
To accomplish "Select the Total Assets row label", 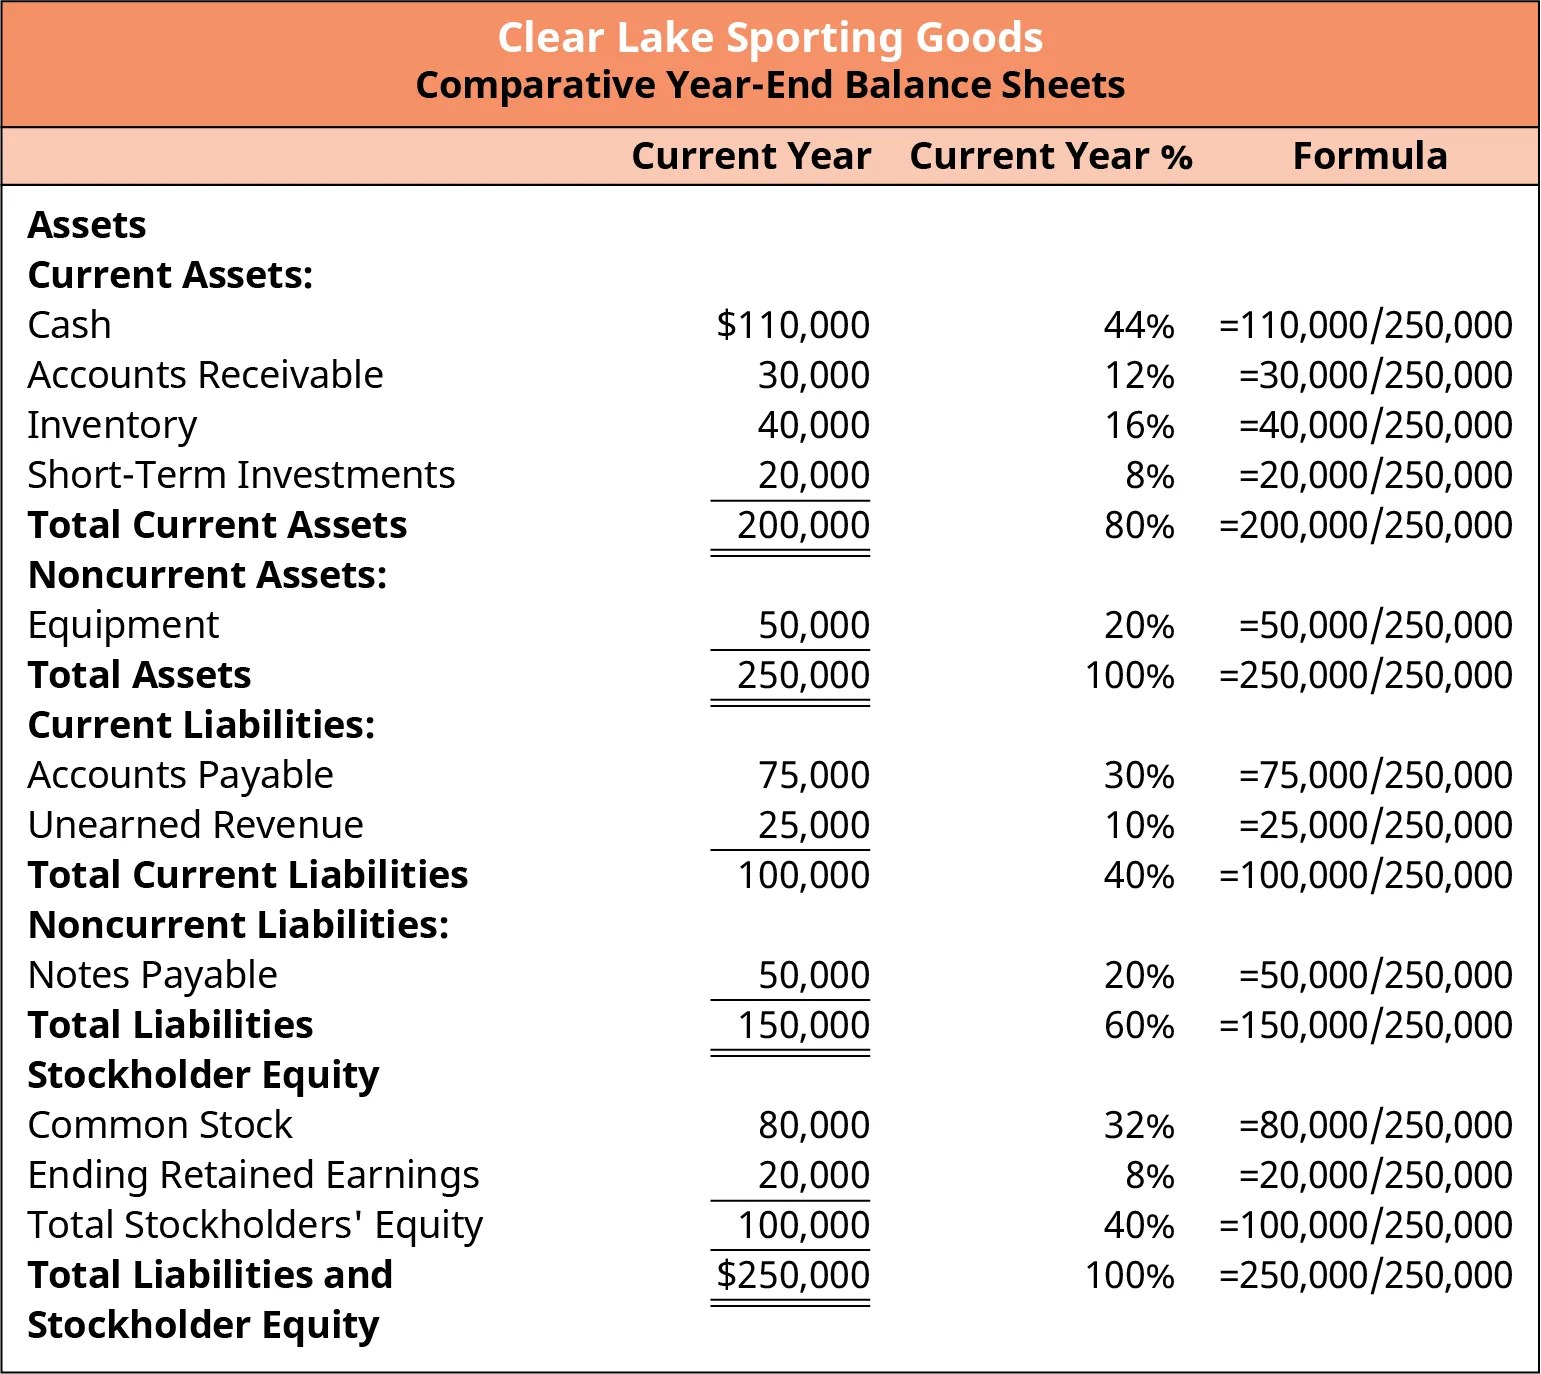I will 139,675.
